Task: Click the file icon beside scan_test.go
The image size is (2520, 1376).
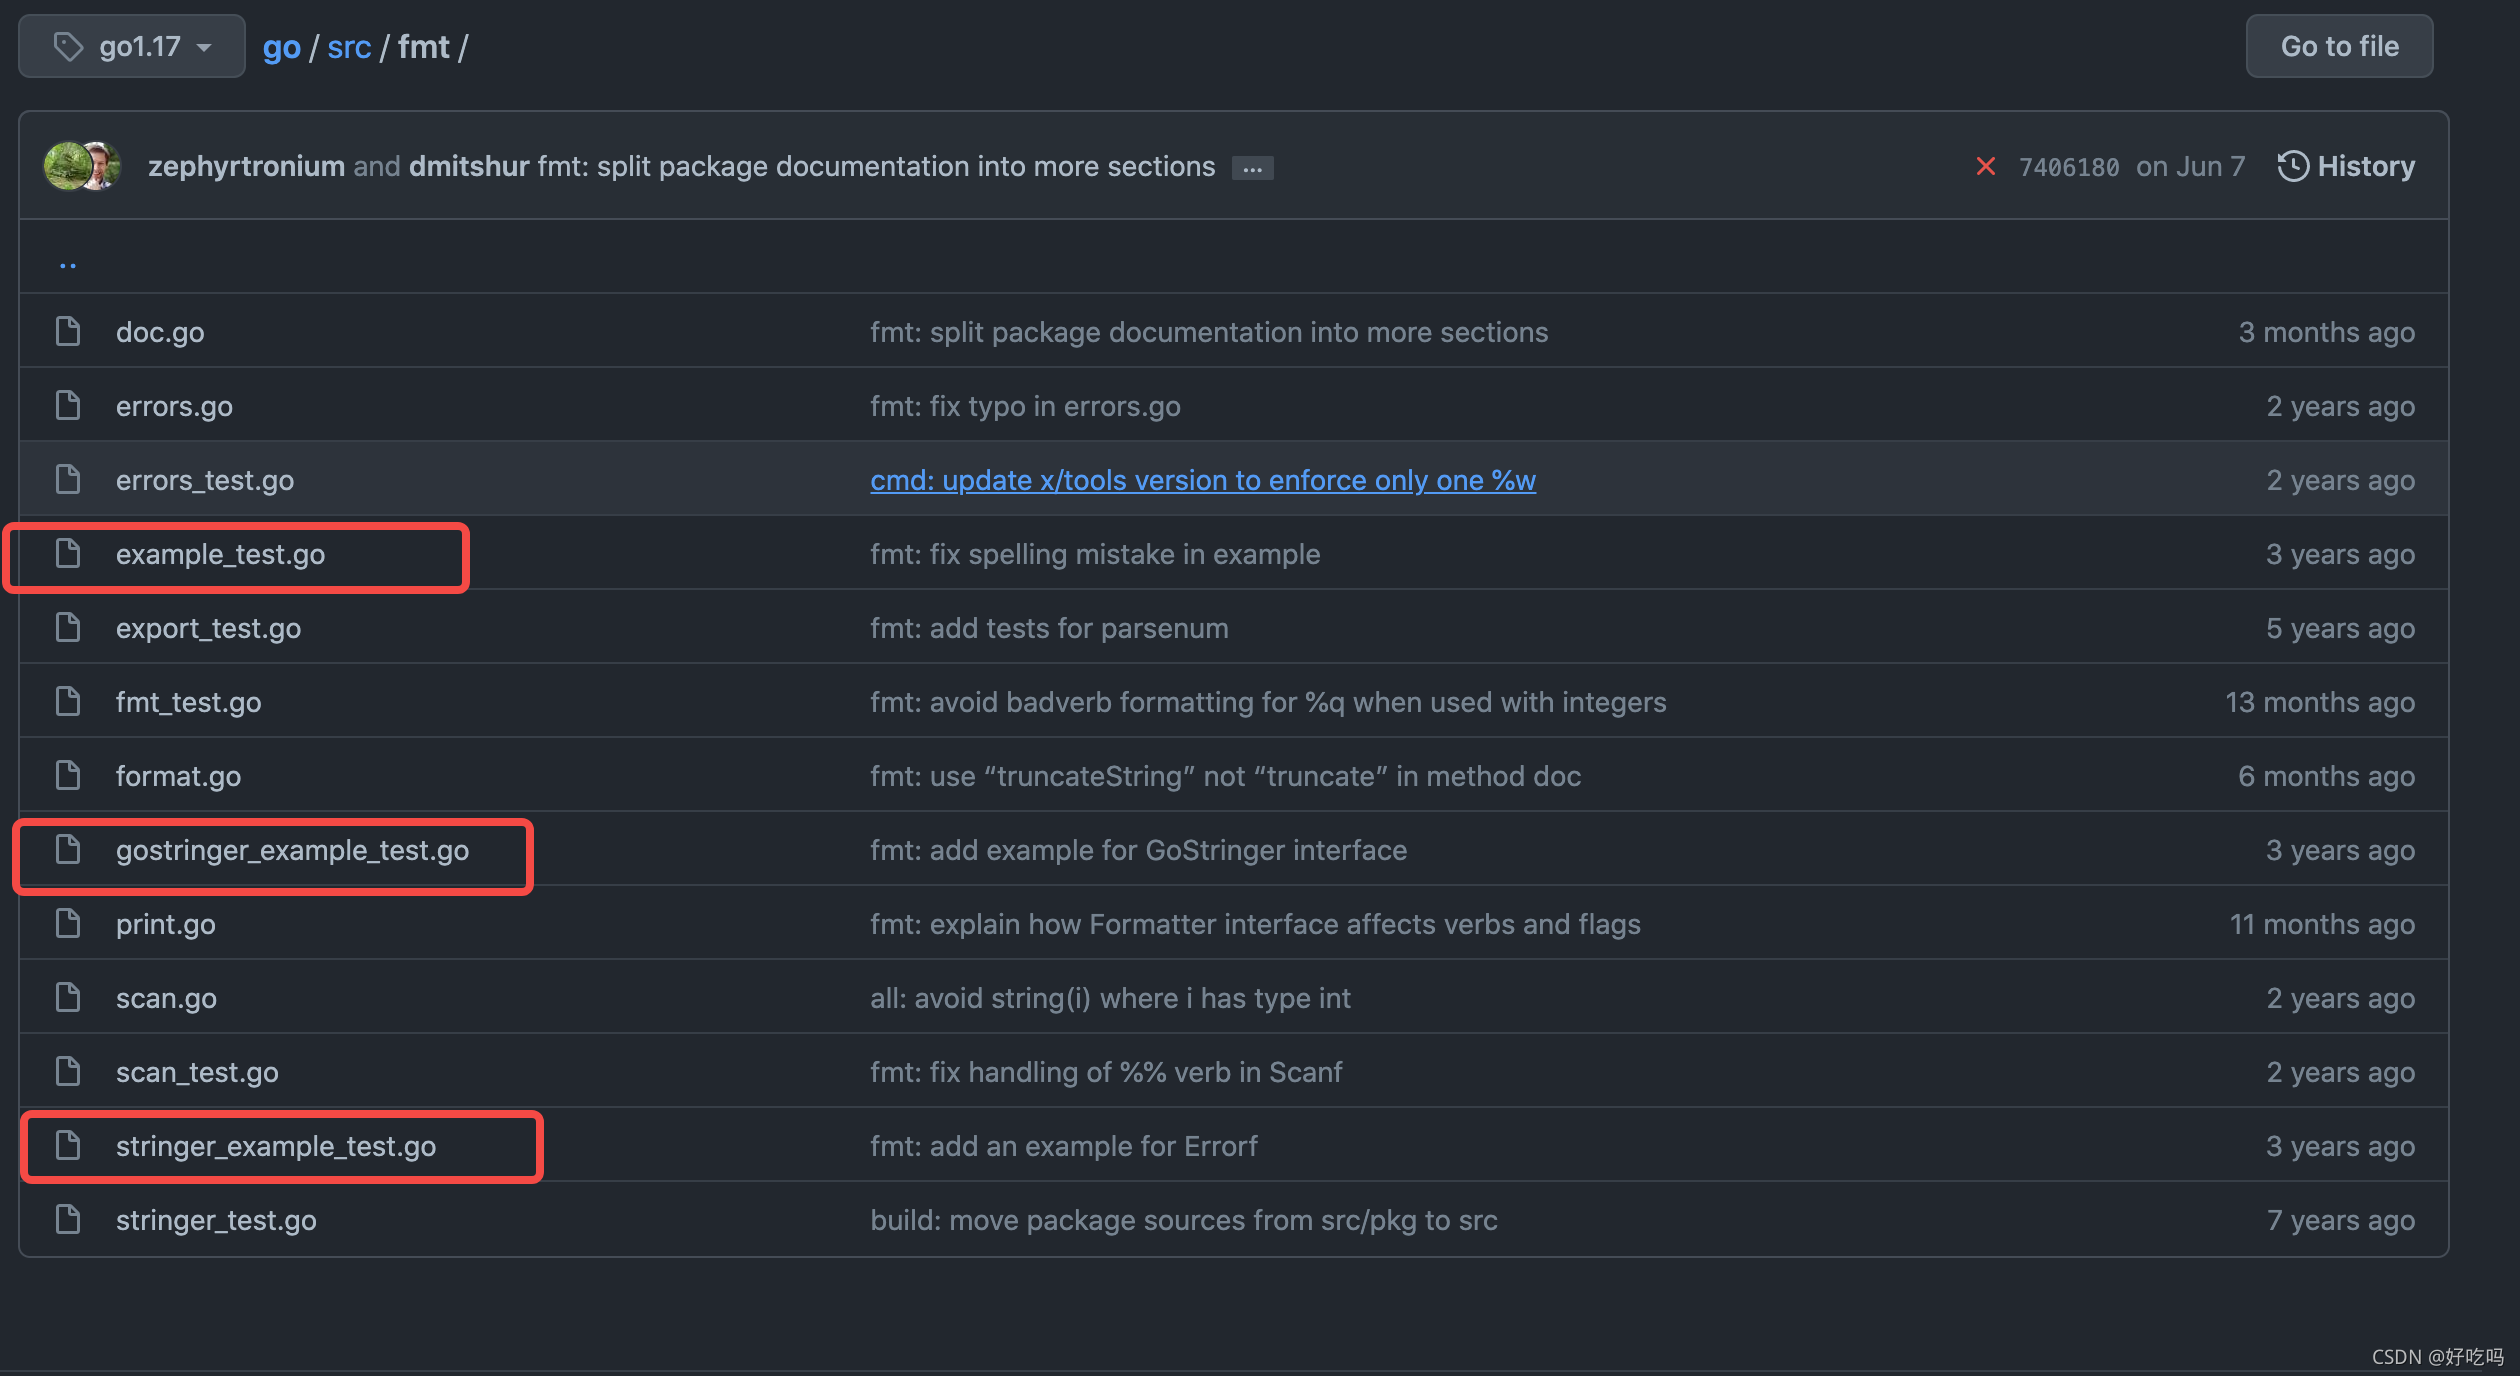Action: (x=68, y=1071)
